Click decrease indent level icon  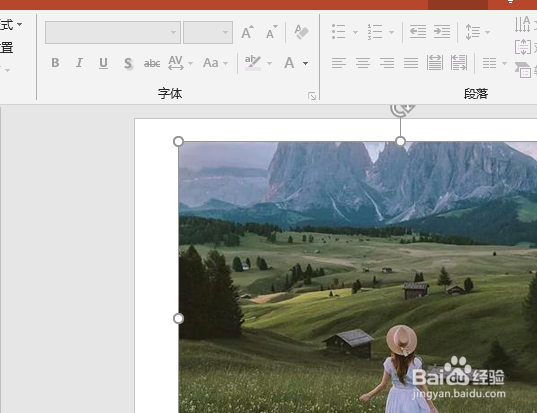(x=418, y=32)
